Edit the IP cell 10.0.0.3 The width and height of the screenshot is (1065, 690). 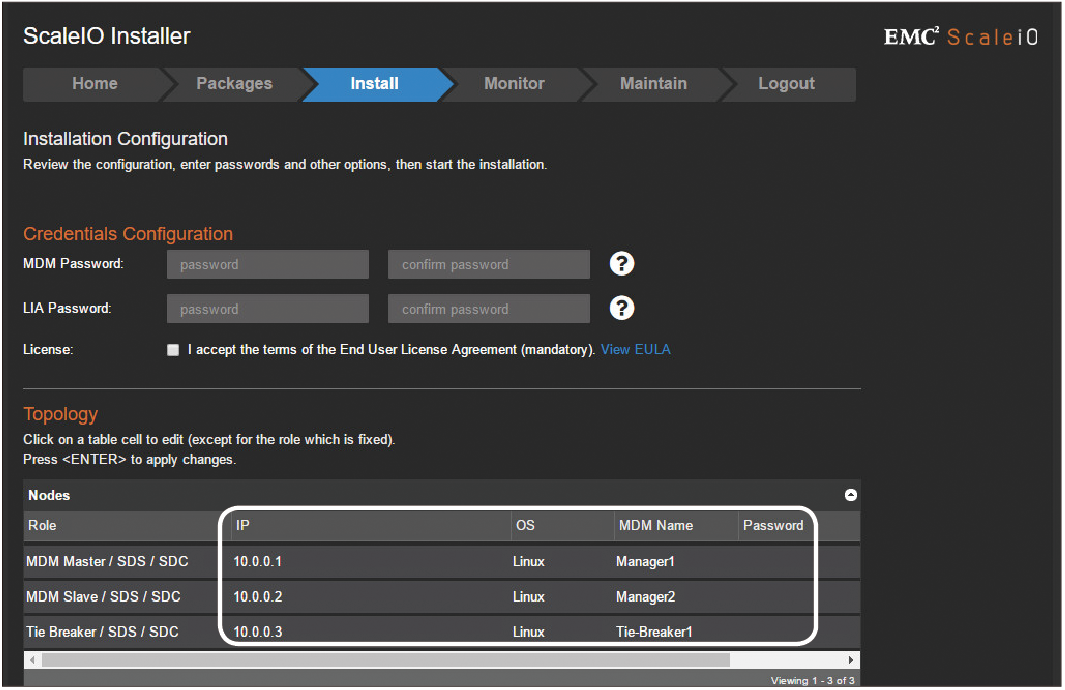tap(371, 632)
